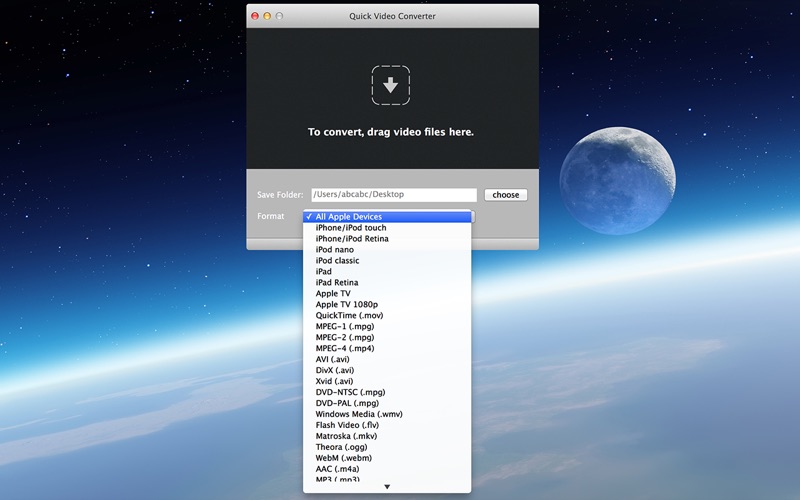Image resolution: width=800 pixels, height=500 pixels.
Task: Select All Apple Devices format option
Action: tap(387, 217)
